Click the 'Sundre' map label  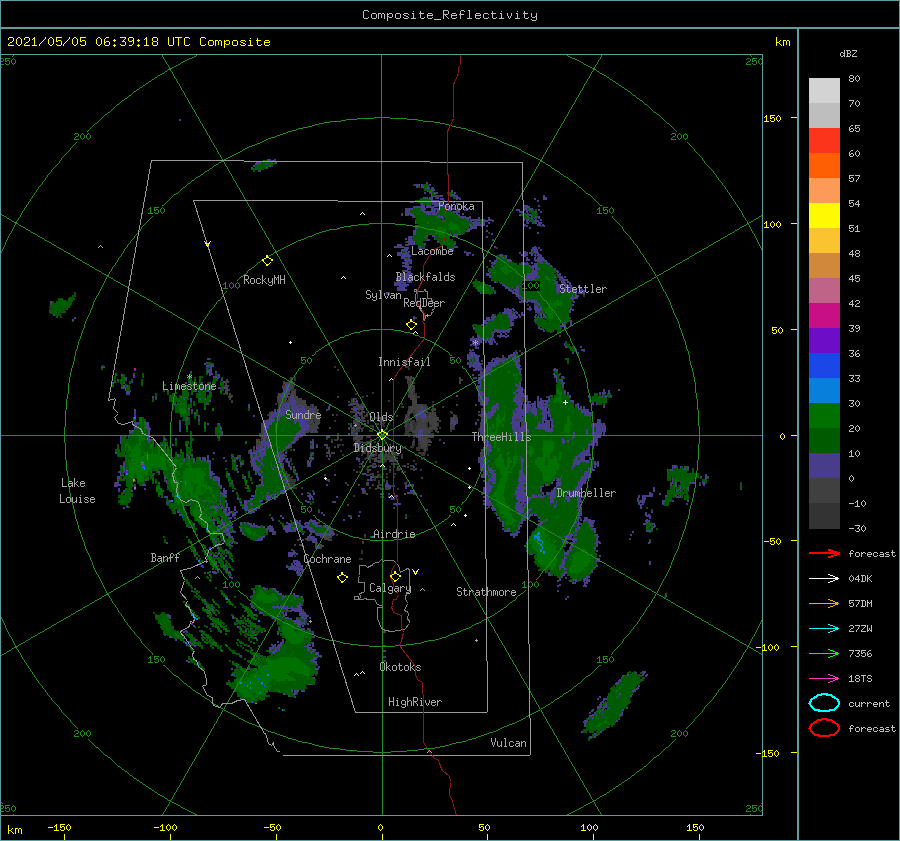pos(303,414)
